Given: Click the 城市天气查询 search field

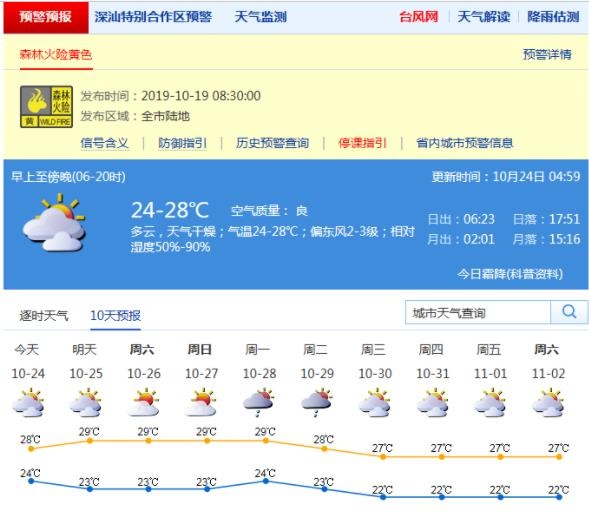Looking at the screenshot, I should click(x=478, y=312).
